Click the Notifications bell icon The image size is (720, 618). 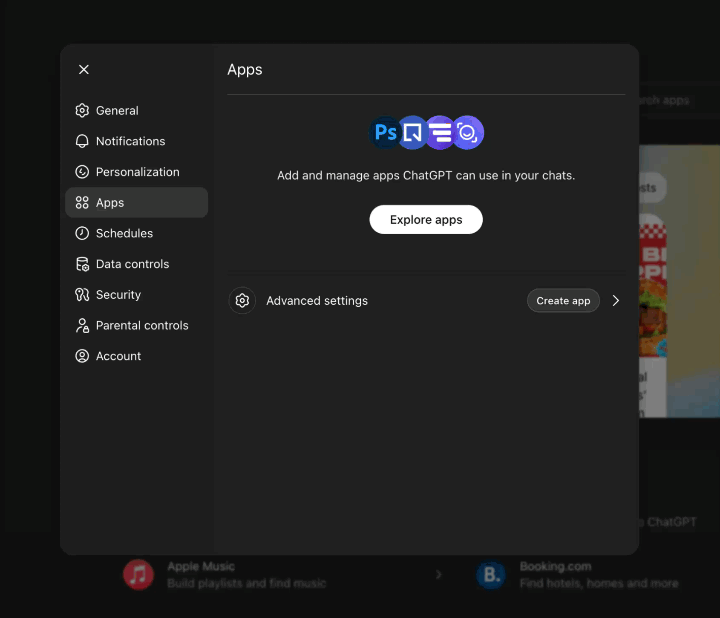(82, 141)
